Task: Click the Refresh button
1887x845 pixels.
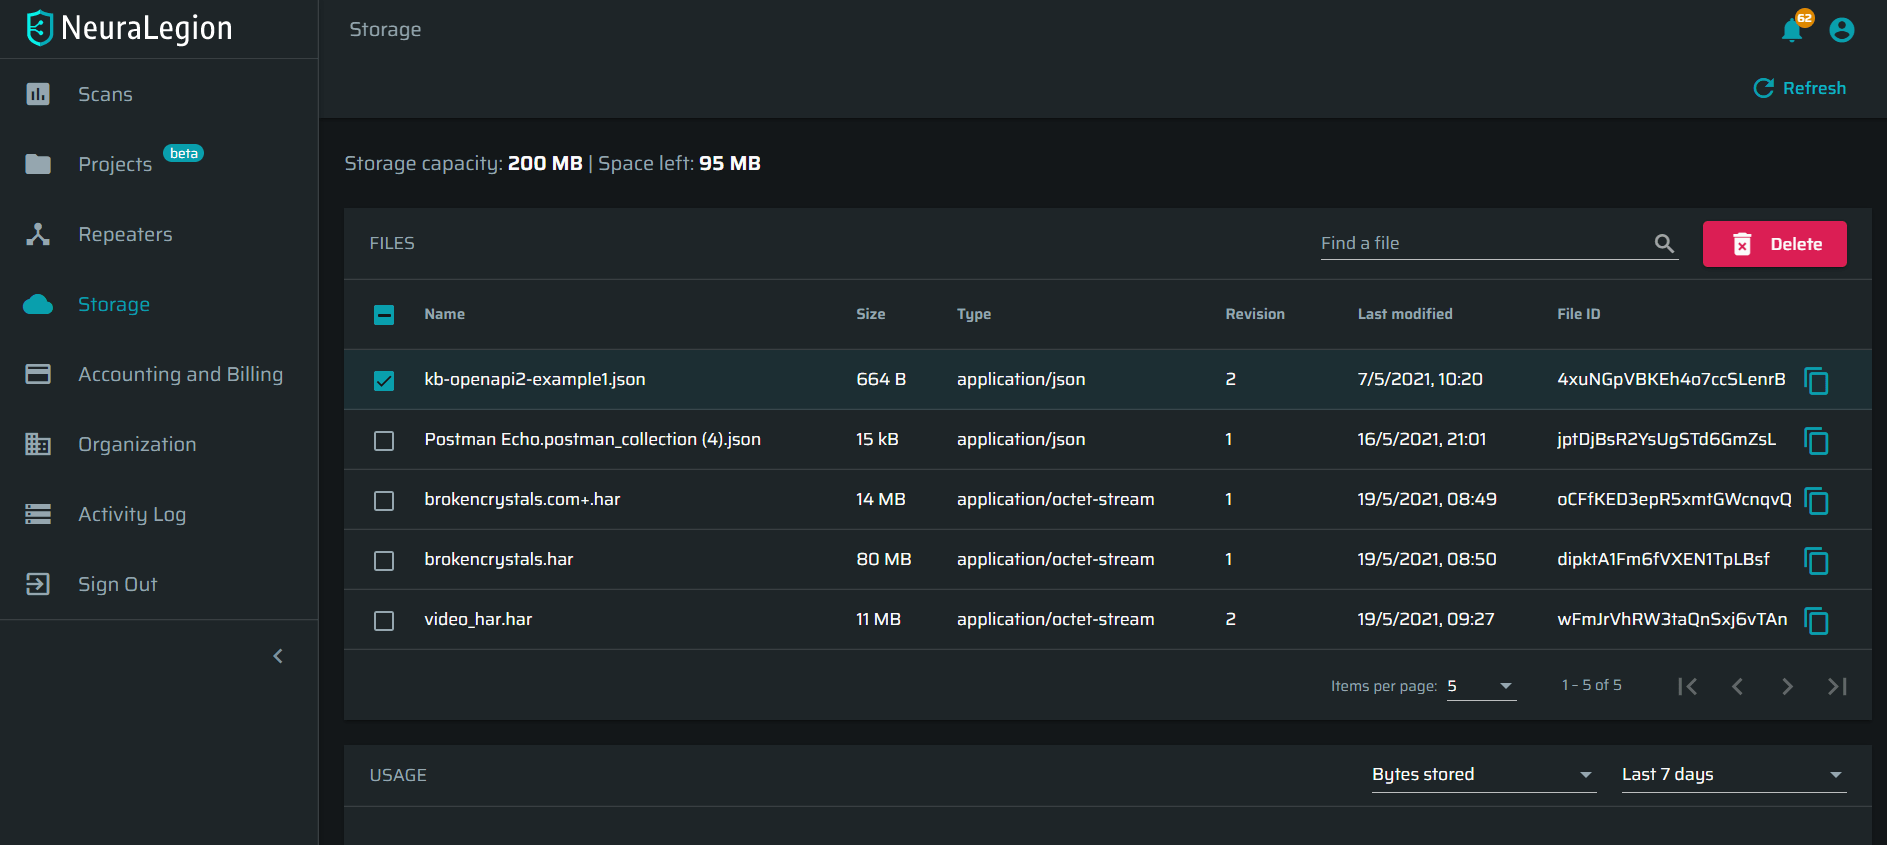Action: (x=1800, y=88)
